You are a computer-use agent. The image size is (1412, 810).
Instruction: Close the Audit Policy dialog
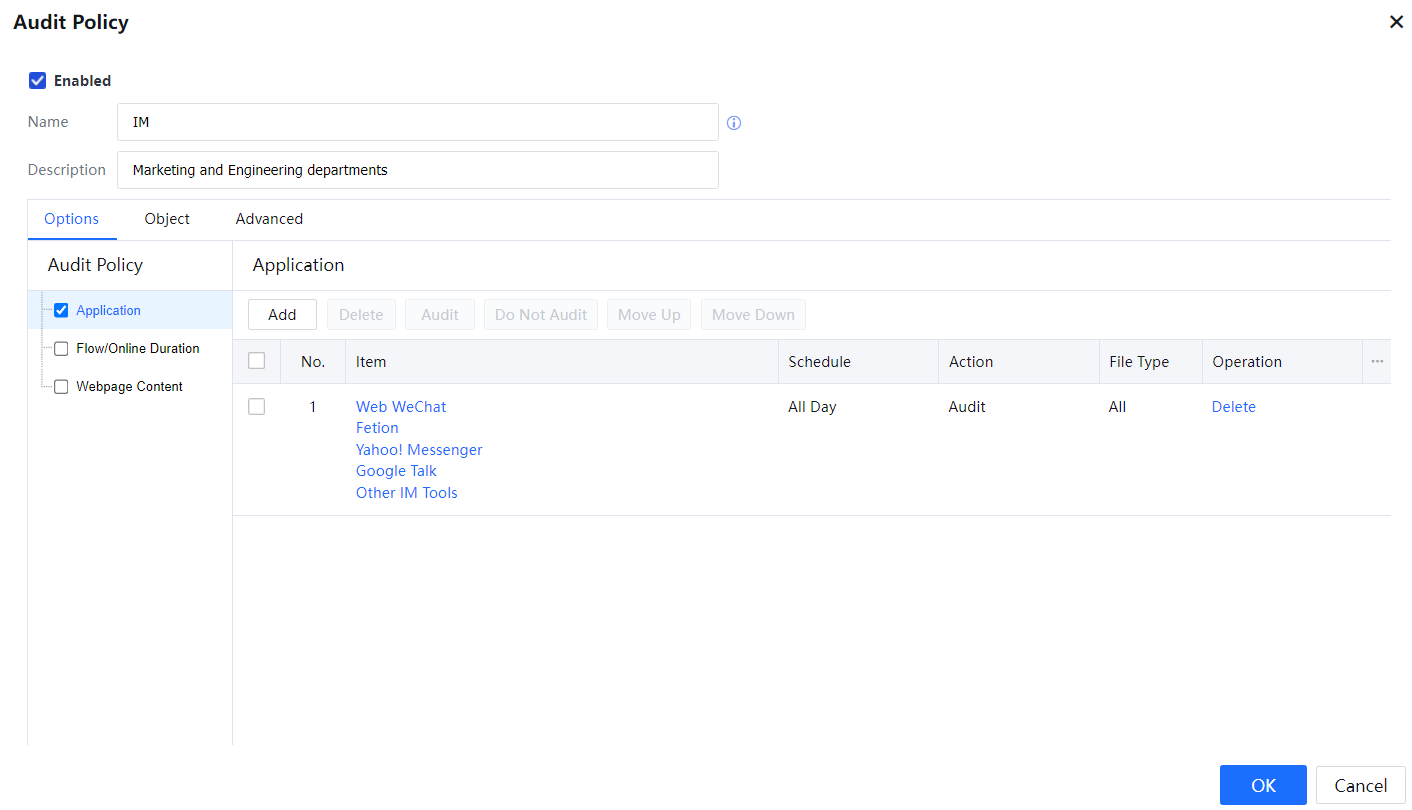coord(1396,22)
